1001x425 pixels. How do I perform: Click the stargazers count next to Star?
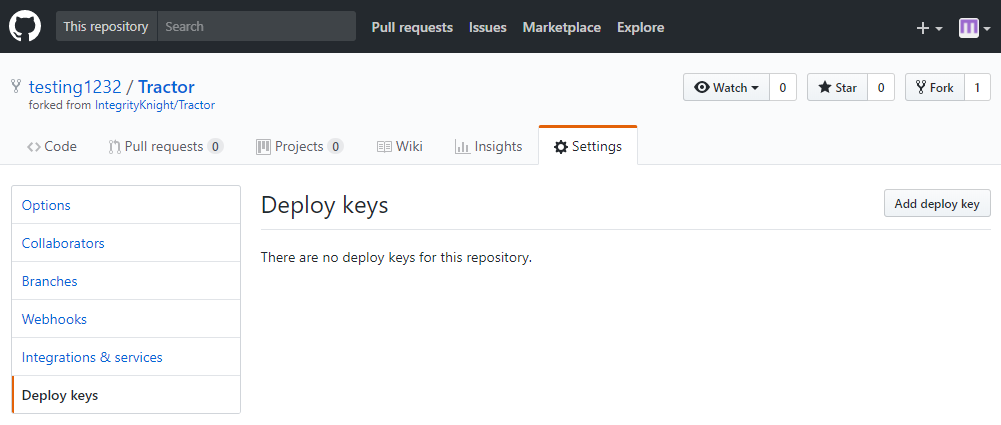(880, 88)
